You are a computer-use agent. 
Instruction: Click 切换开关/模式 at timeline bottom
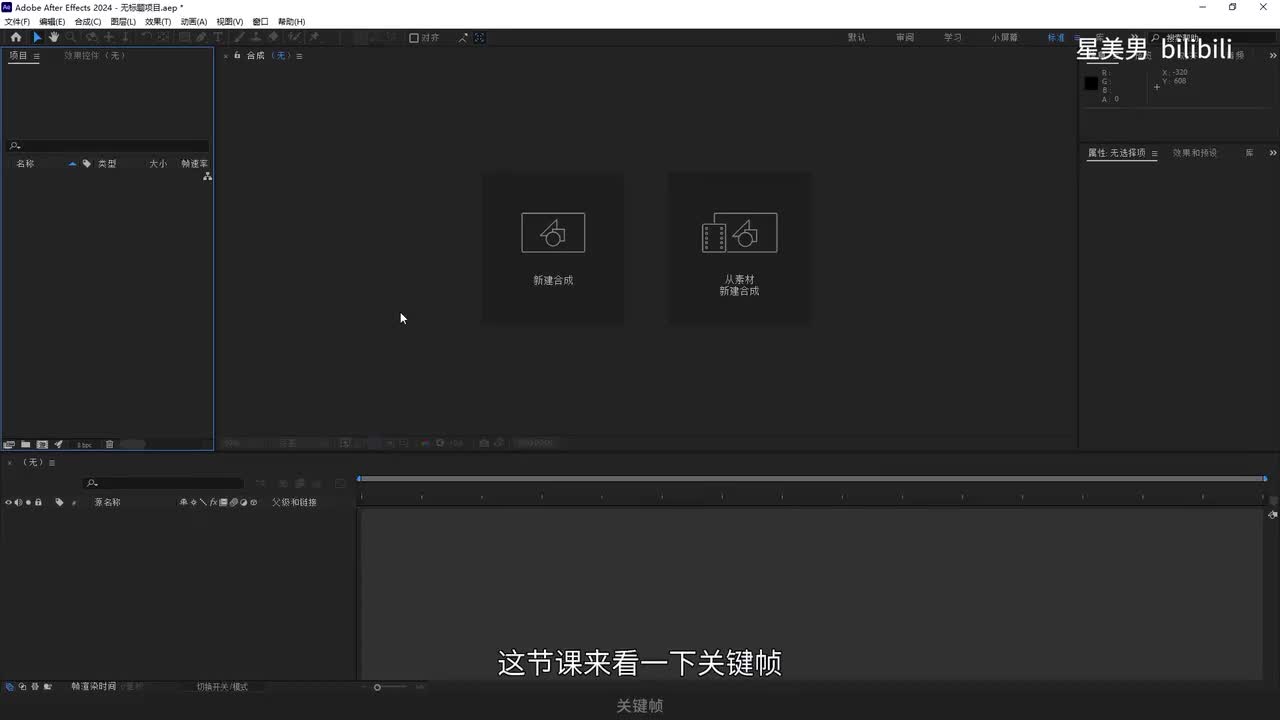[222, 687]
